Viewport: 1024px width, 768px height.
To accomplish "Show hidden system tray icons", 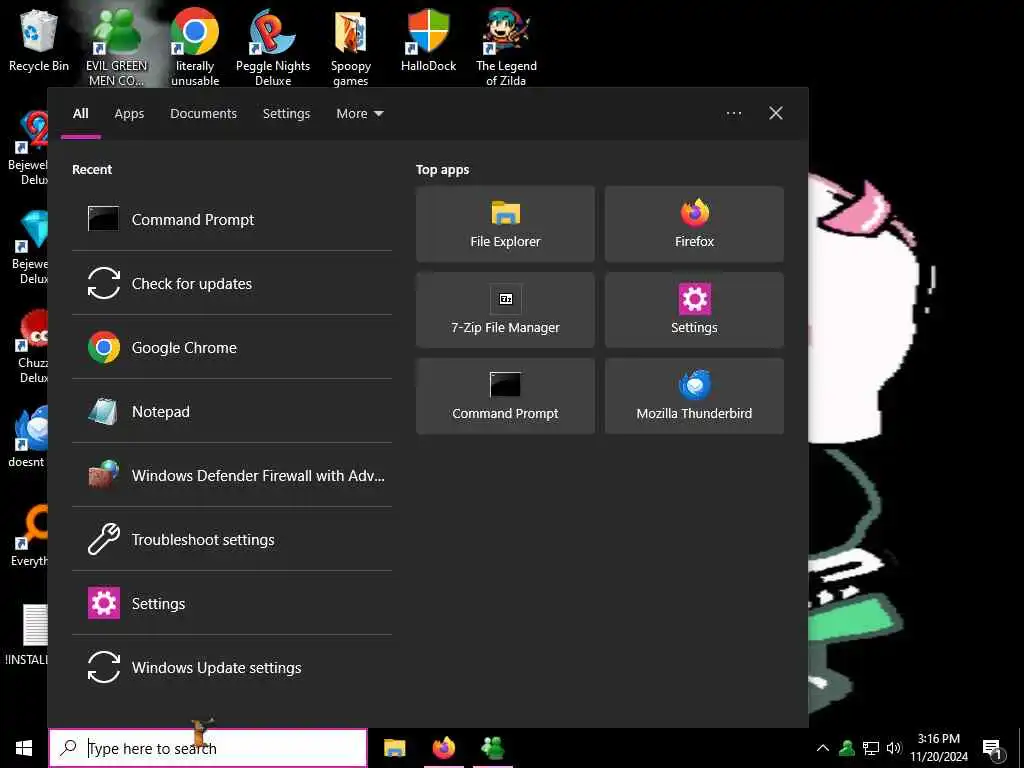I will (823, 748).
